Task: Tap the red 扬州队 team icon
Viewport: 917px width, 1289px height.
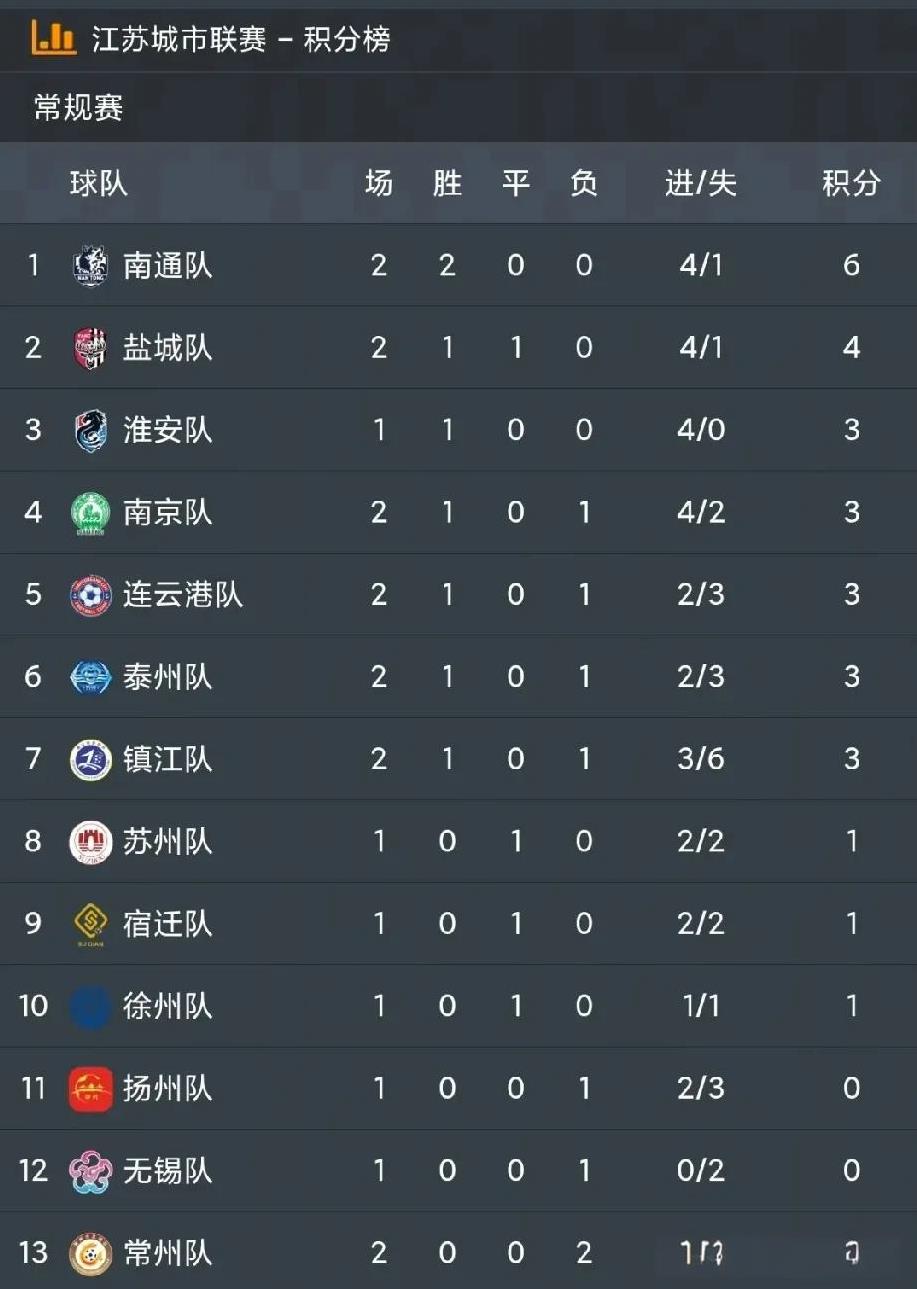Action: (90, 1089)
